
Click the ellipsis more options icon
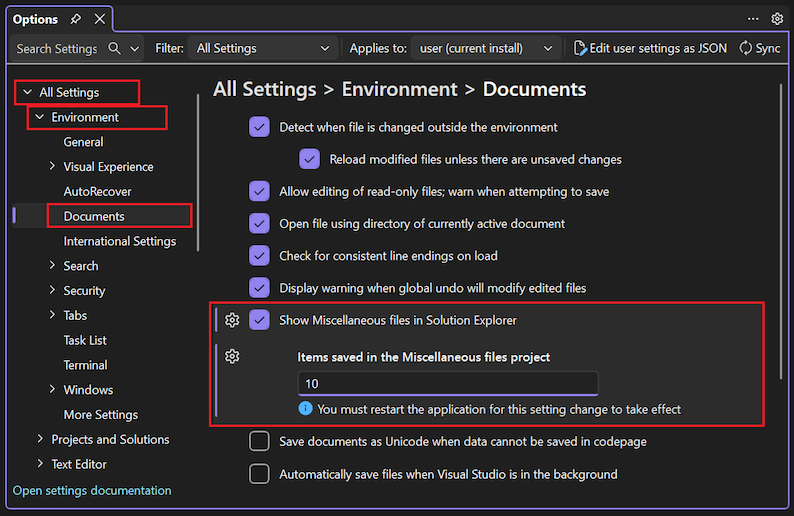click(x=753, y=19)
